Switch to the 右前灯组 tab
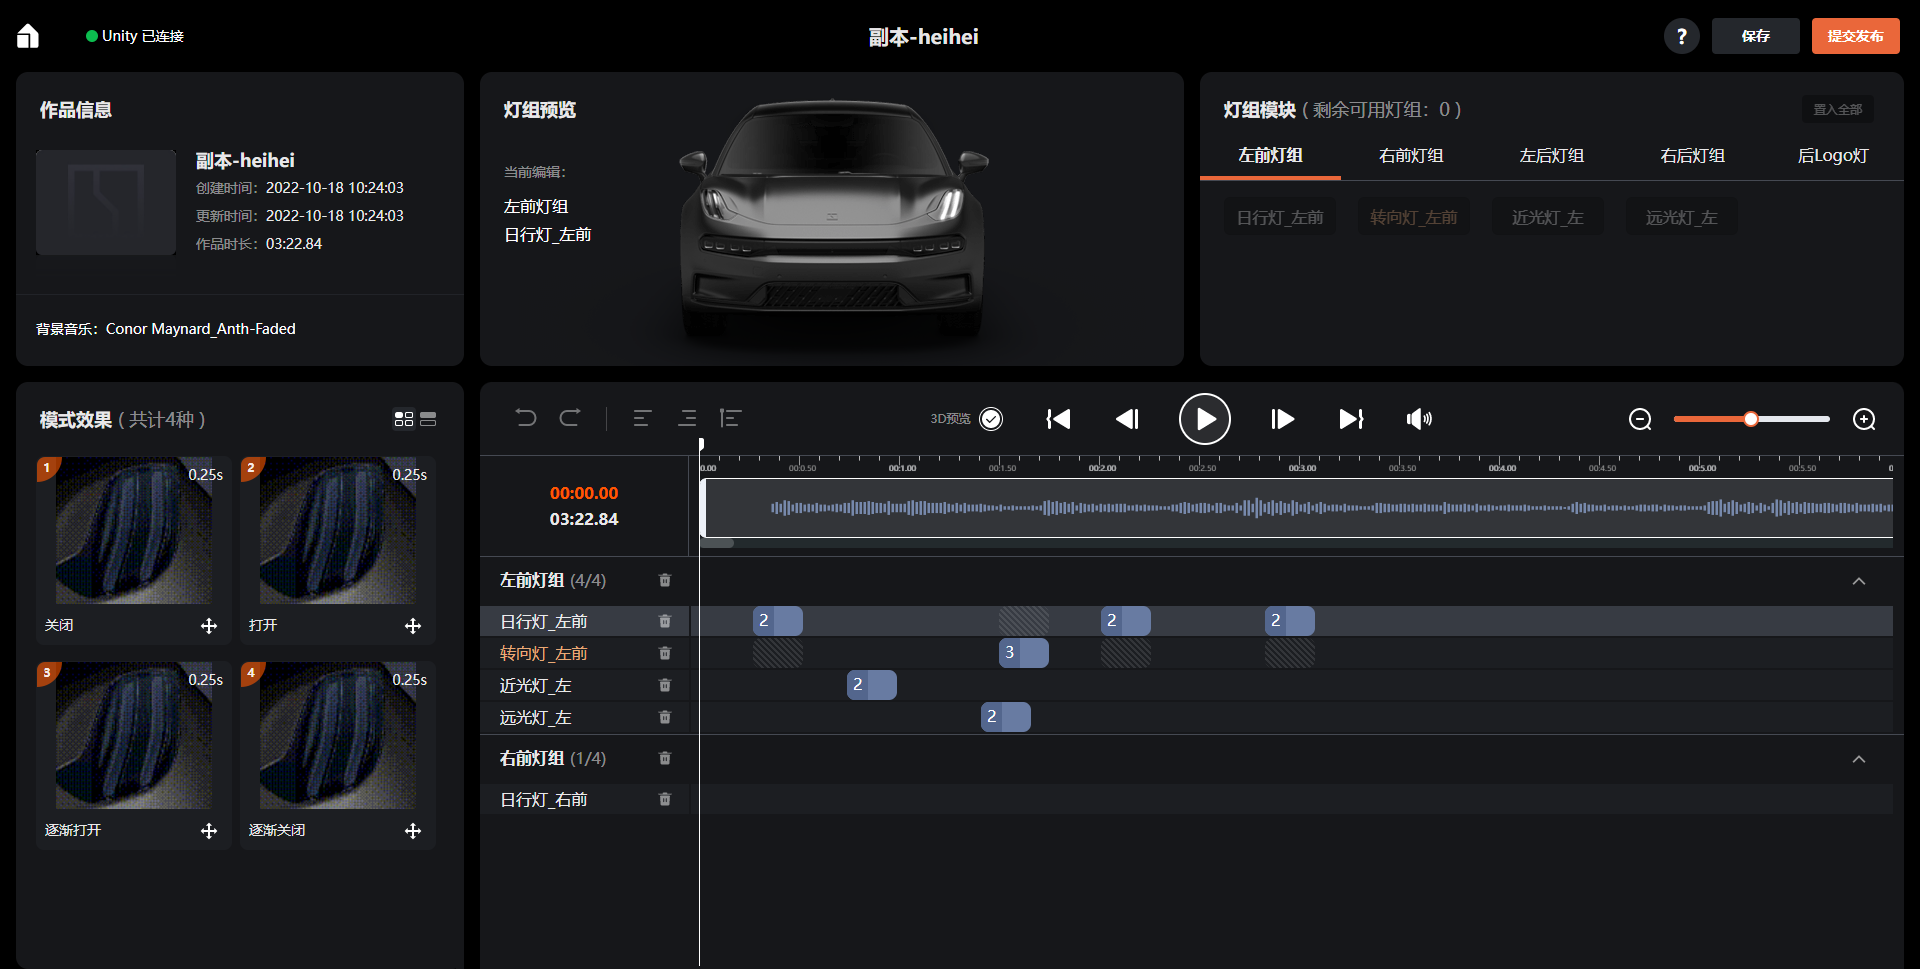Screen dimensions: 1920x969 click(1411, 155)
